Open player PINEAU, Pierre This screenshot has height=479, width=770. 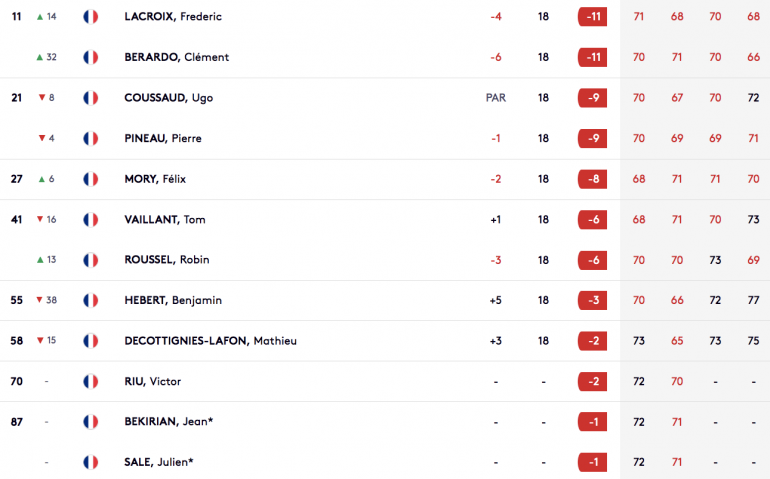click(x=163, y=139)
